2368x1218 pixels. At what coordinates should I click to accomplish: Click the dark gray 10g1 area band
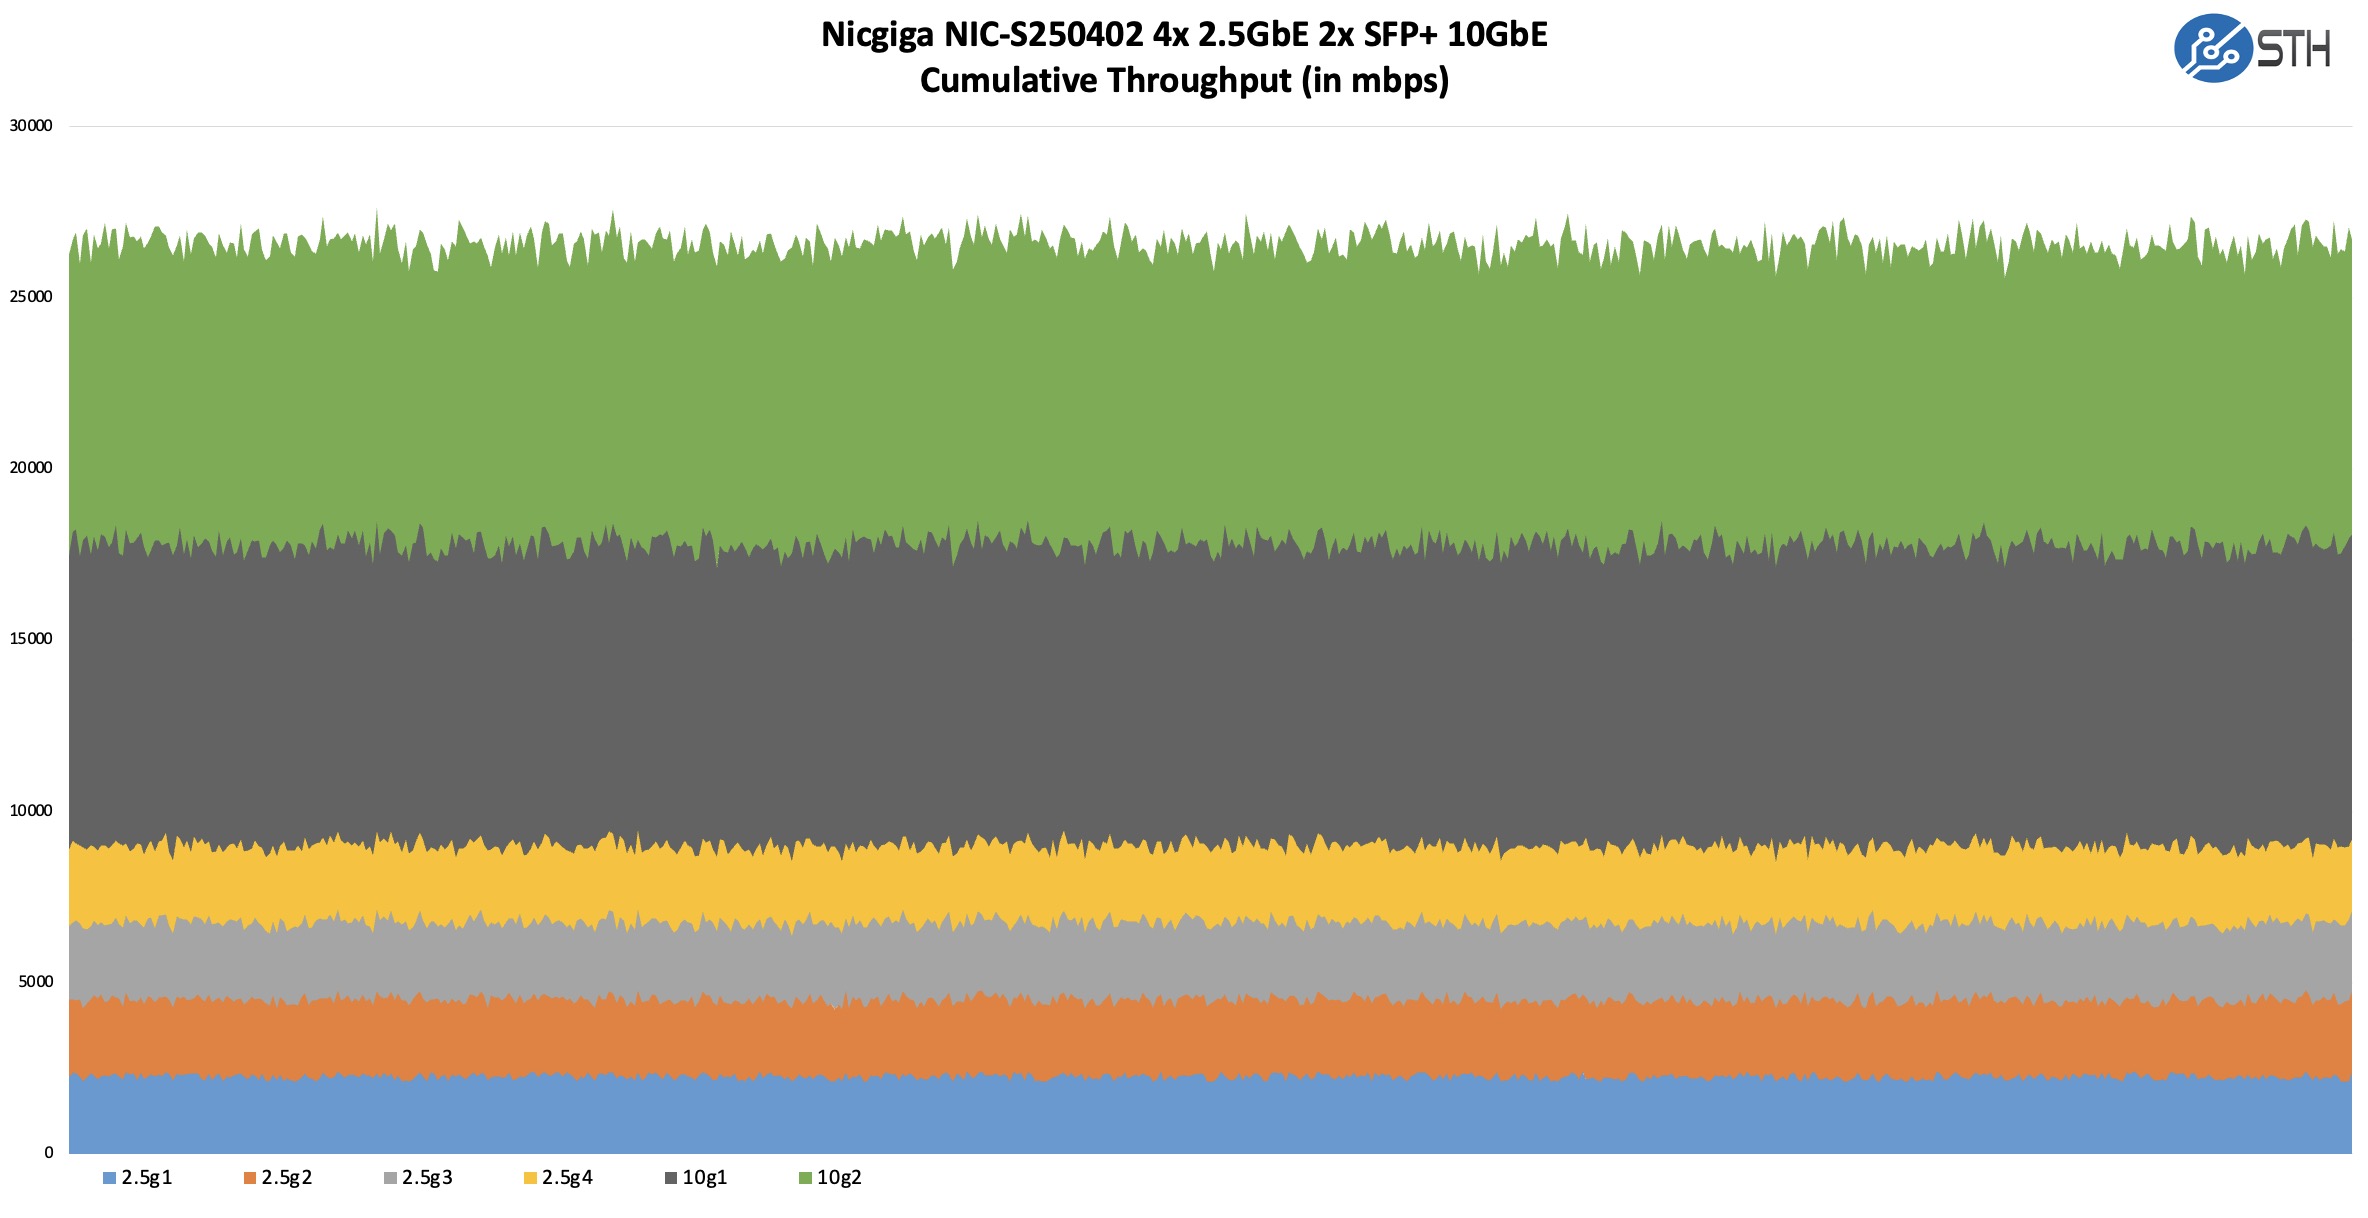(x=1200, y=700)
